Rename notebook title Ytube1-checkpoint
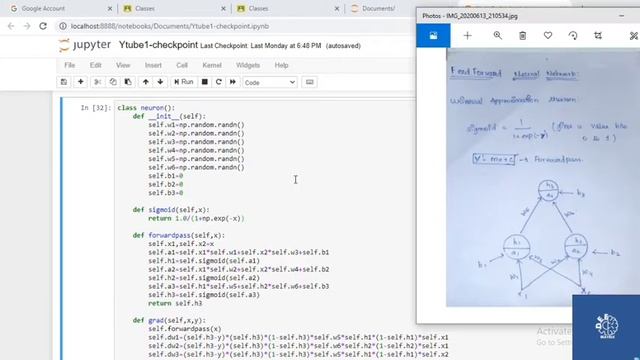Screen dimensions: 640x360 pos(158,45)
